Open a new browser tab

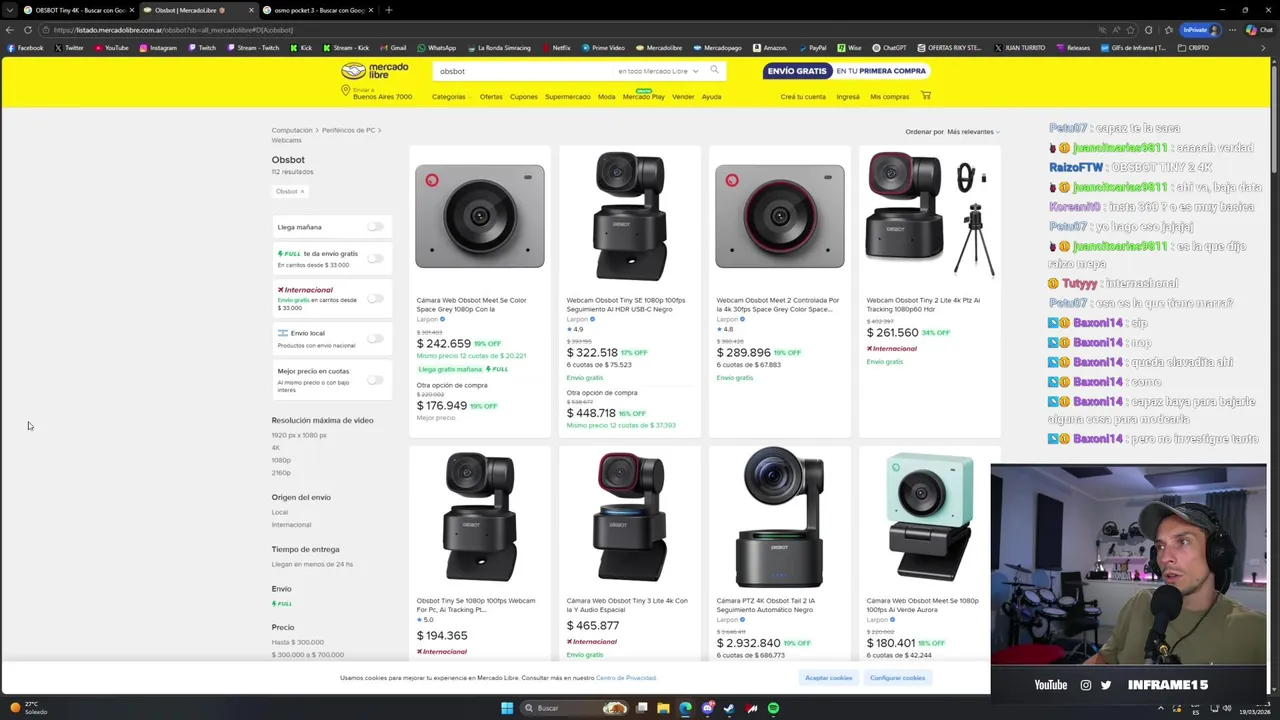[x=388, y=10]
